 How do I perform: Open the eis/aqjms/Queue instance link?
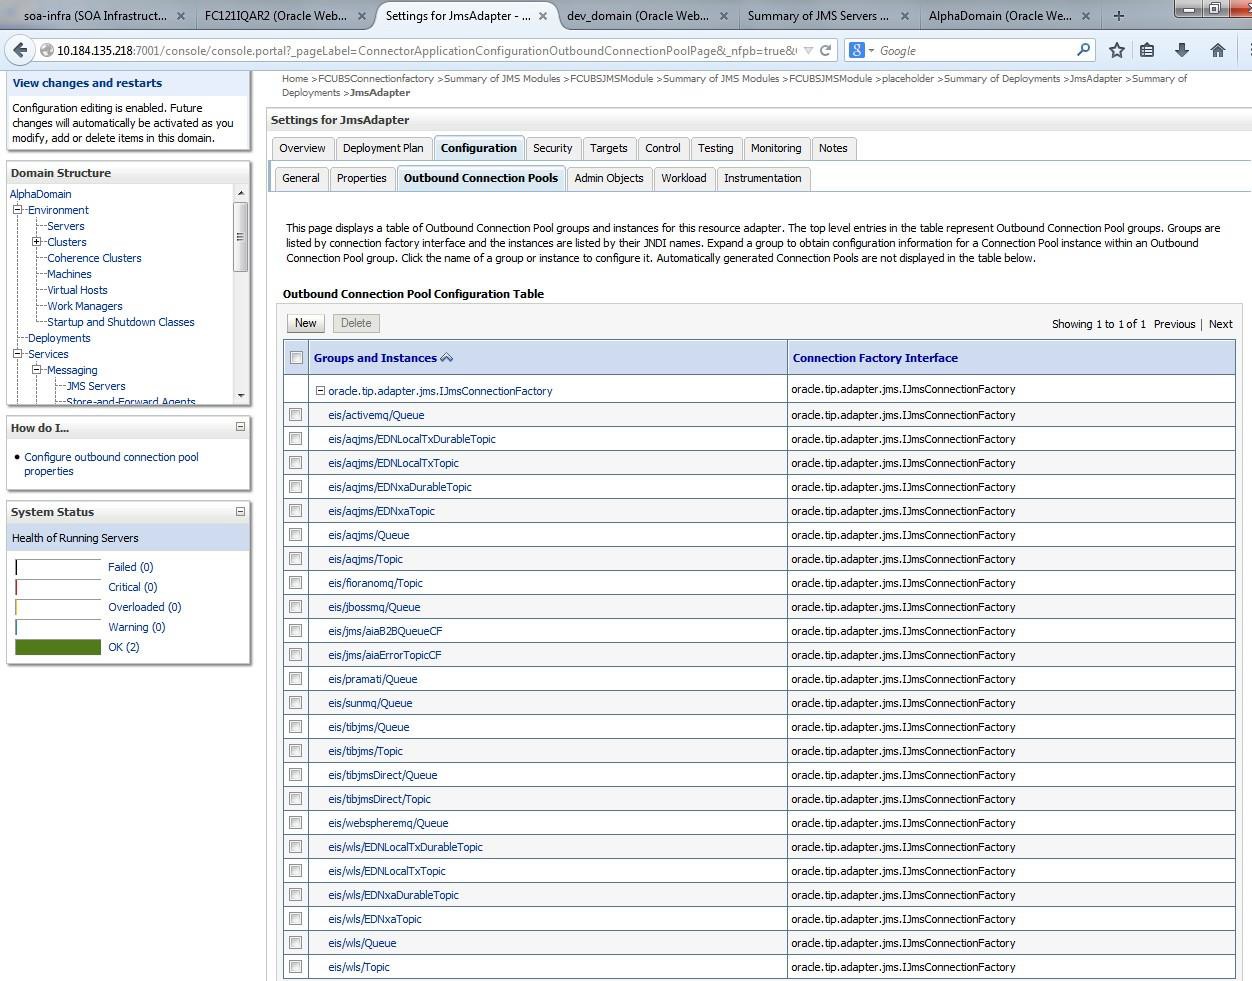tap(368, 535)
